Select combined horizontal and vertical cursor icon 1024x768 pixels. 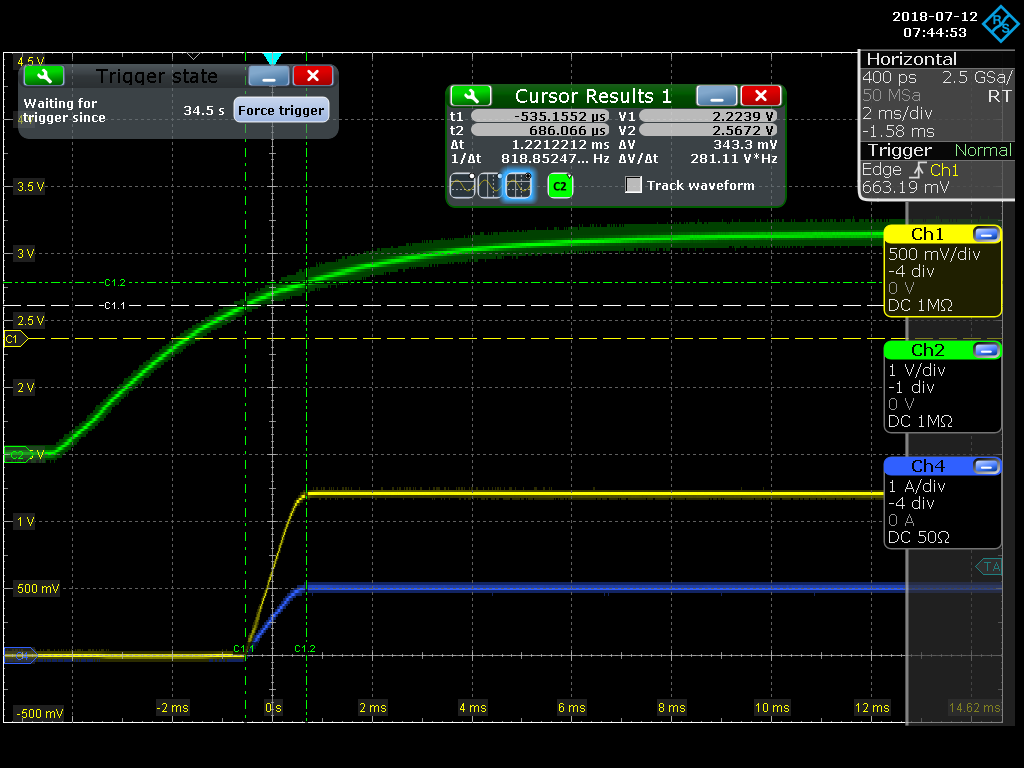519,185
